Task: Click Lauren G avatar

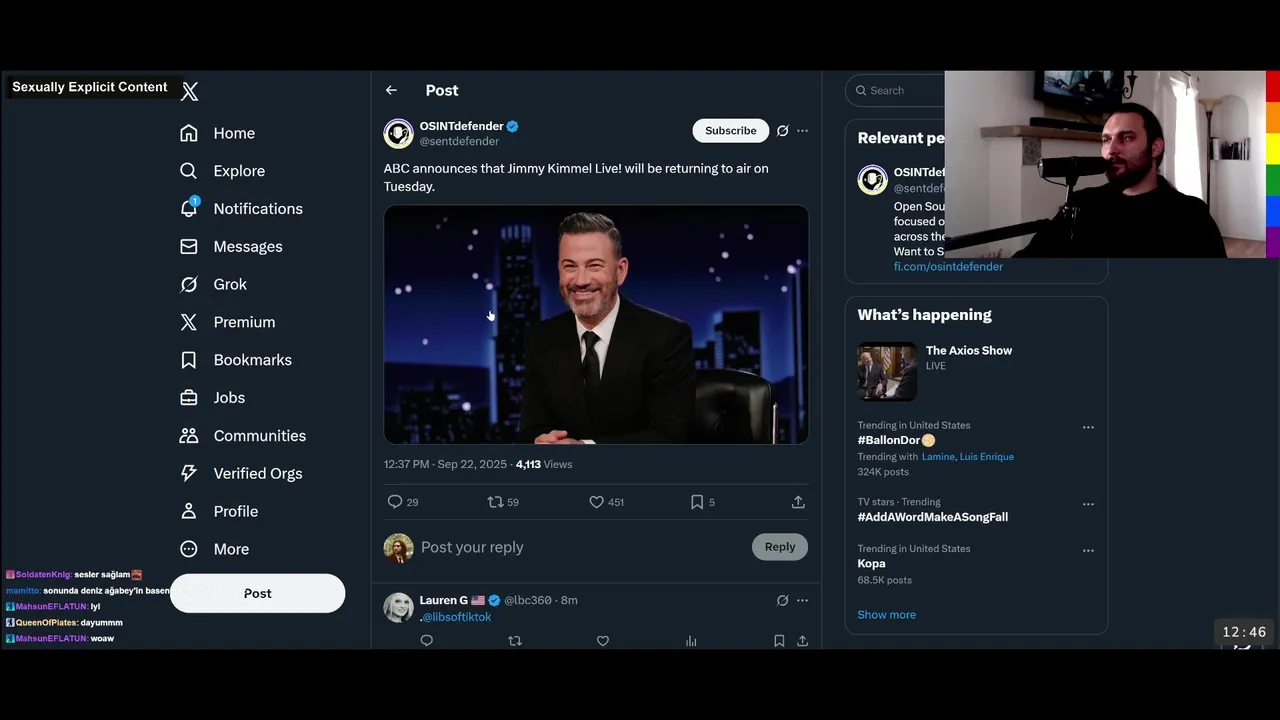Action: click(398, 607)
